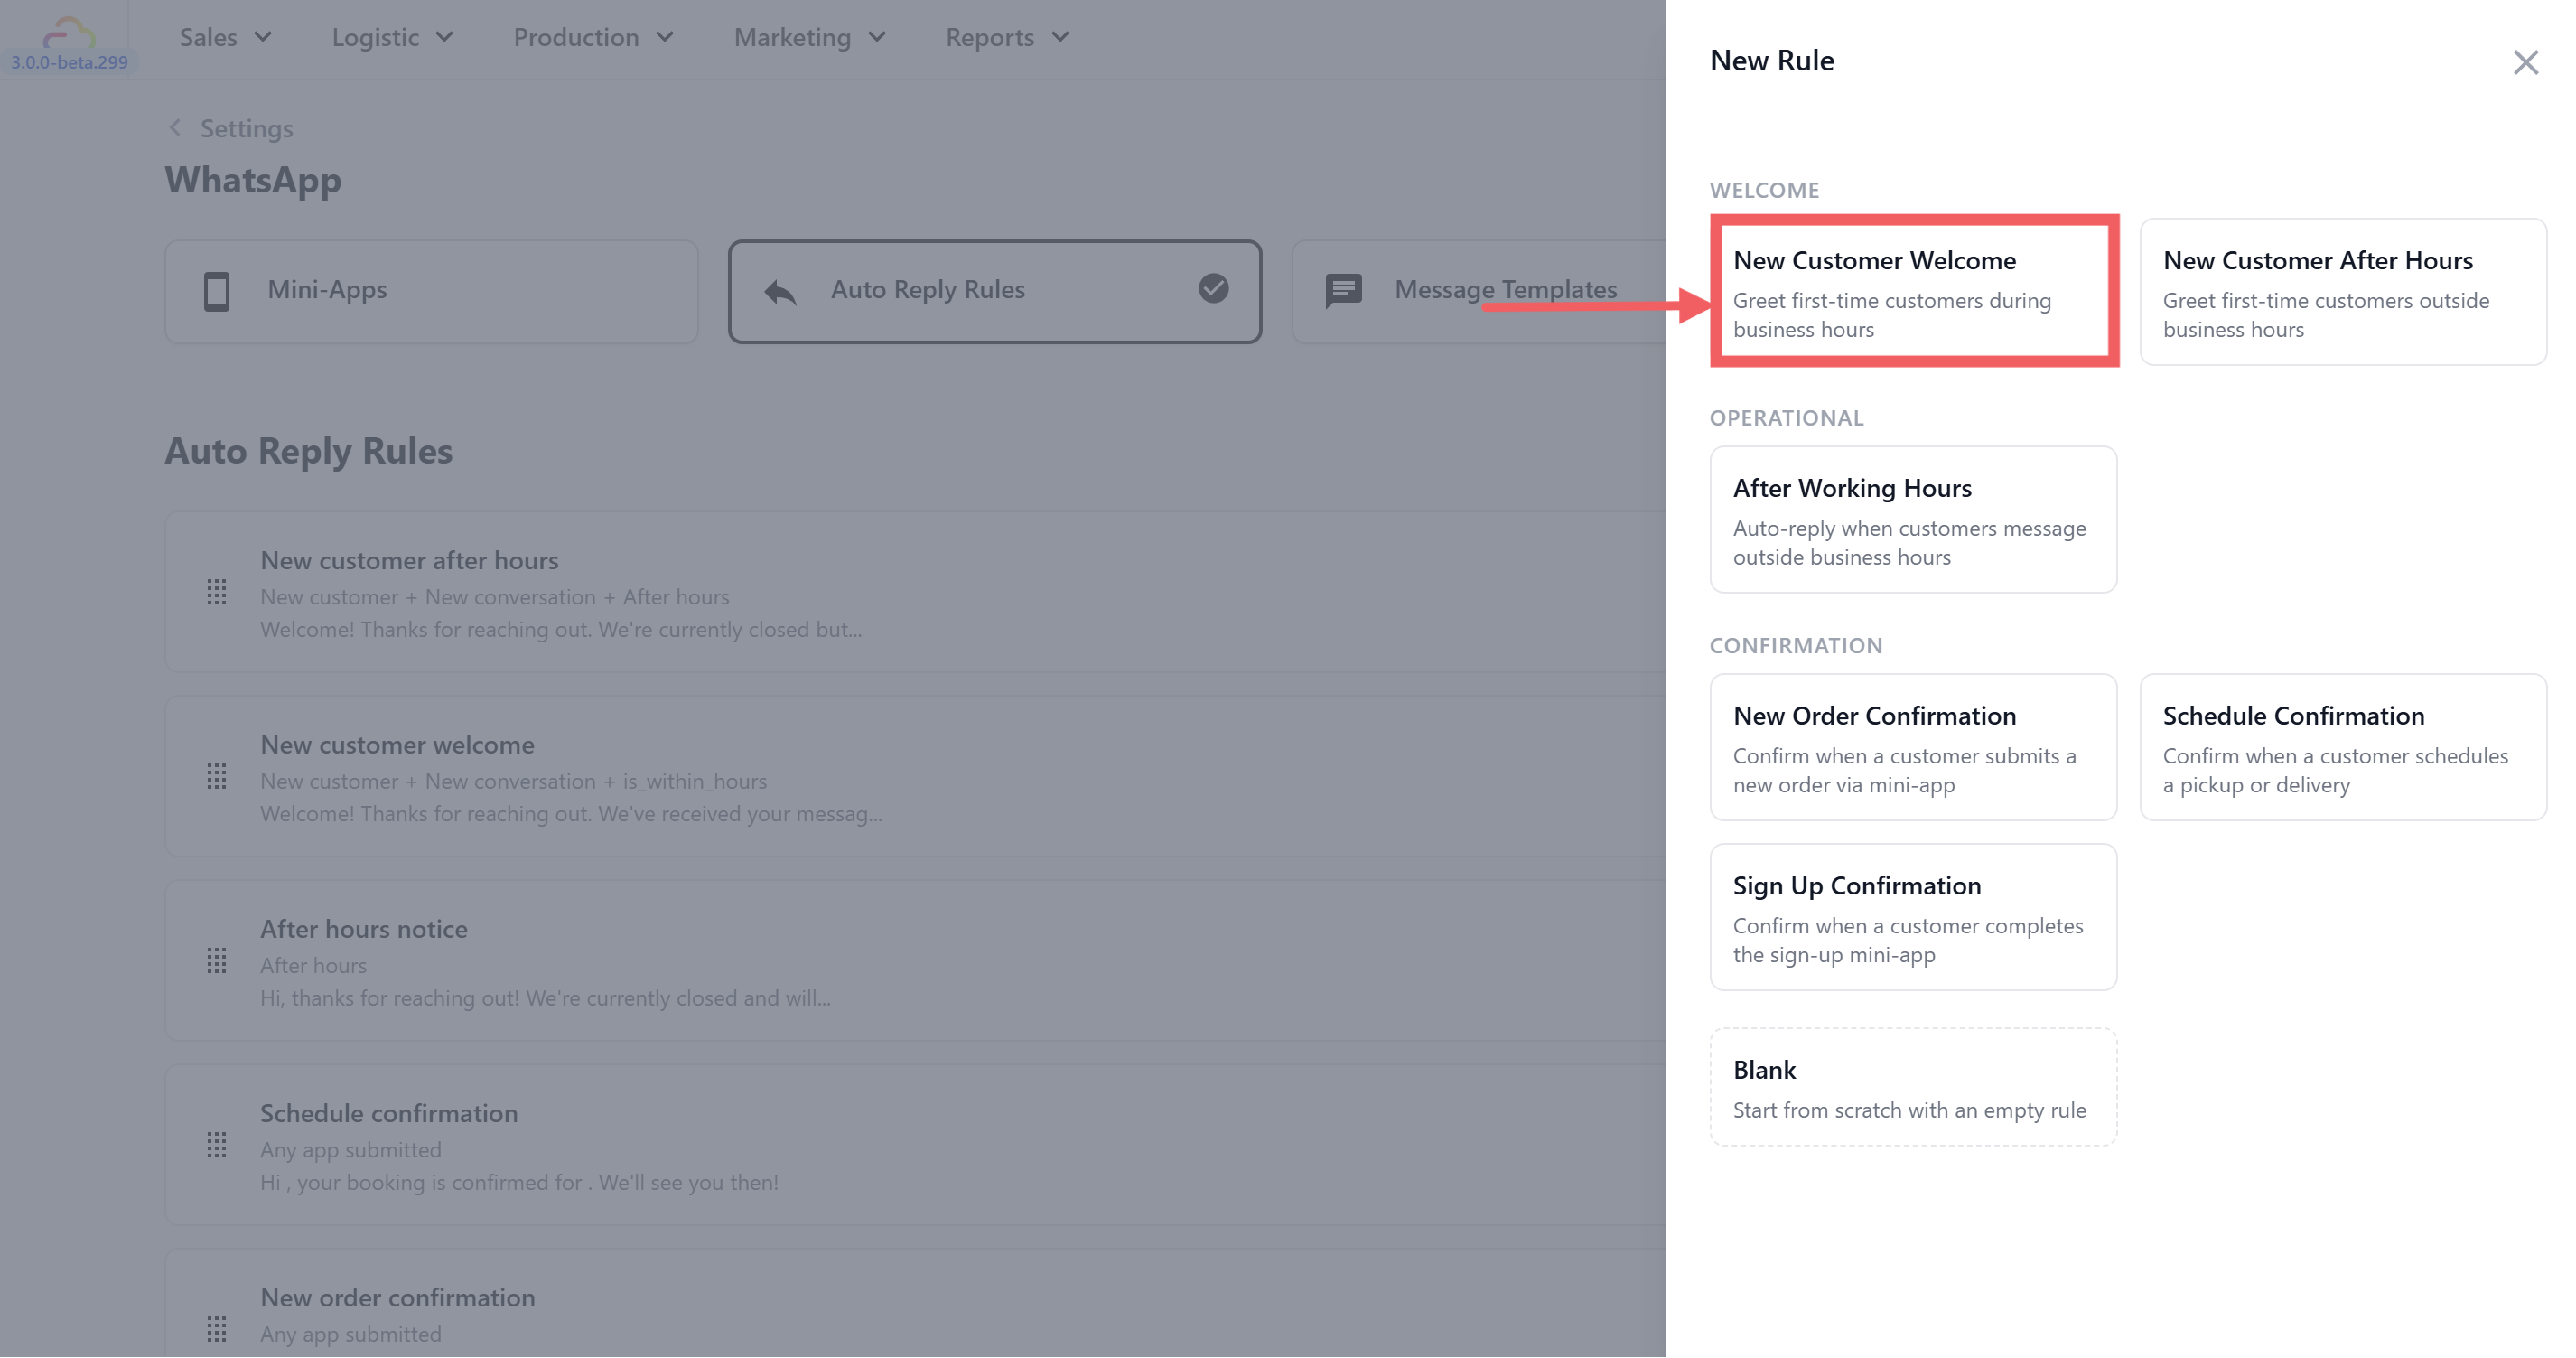This screenshot has height=1358, width=2576.
Task: Click the cloud app logo
Action: pyautogui.click(x=69, y=34)
